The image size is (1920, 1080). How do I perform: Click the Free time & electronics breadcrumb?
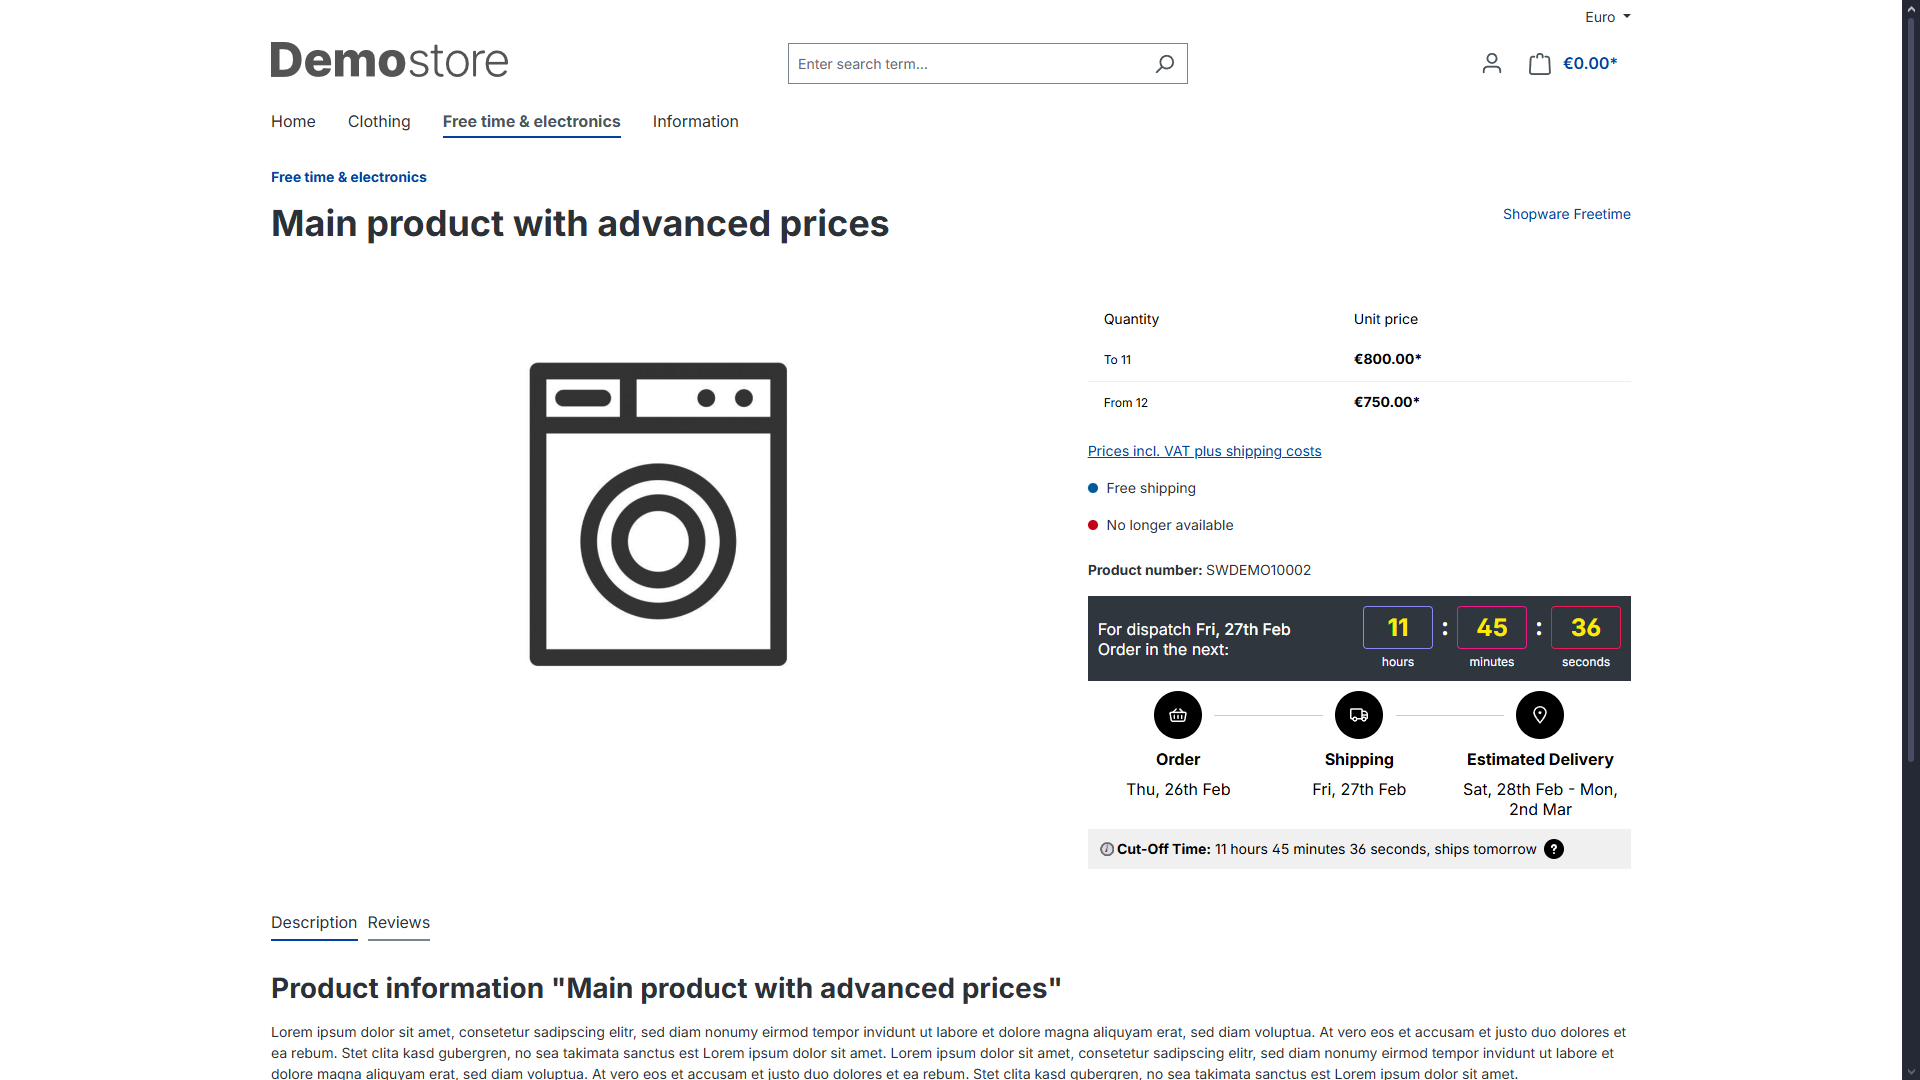coord(348,177)
